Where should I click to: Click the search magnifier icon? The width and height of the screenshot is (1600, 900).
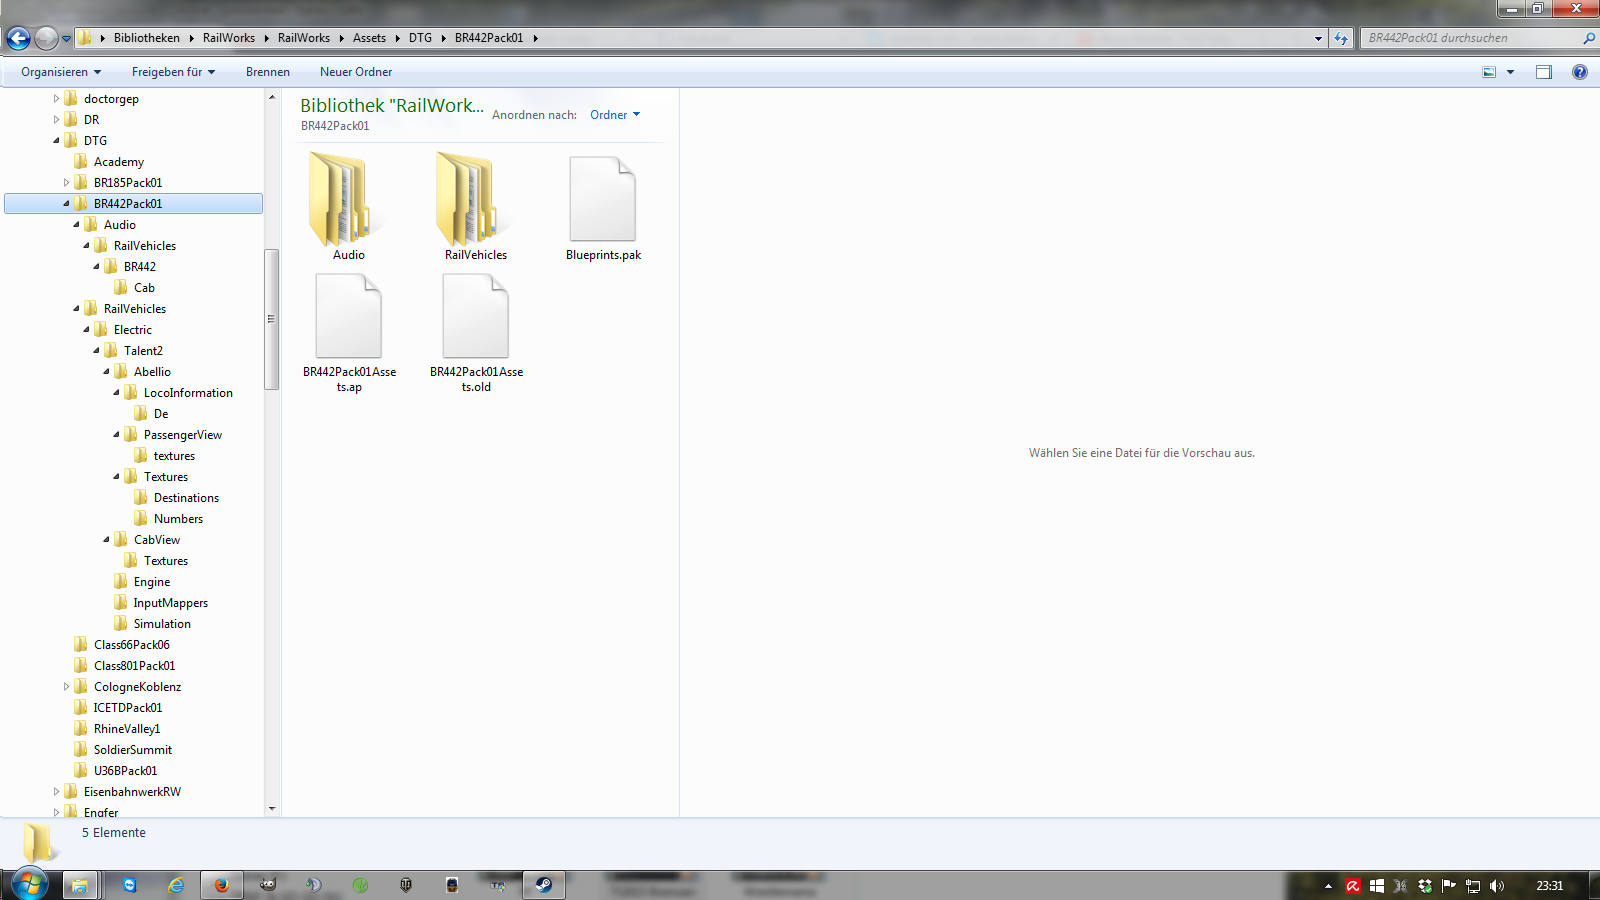1589,38
